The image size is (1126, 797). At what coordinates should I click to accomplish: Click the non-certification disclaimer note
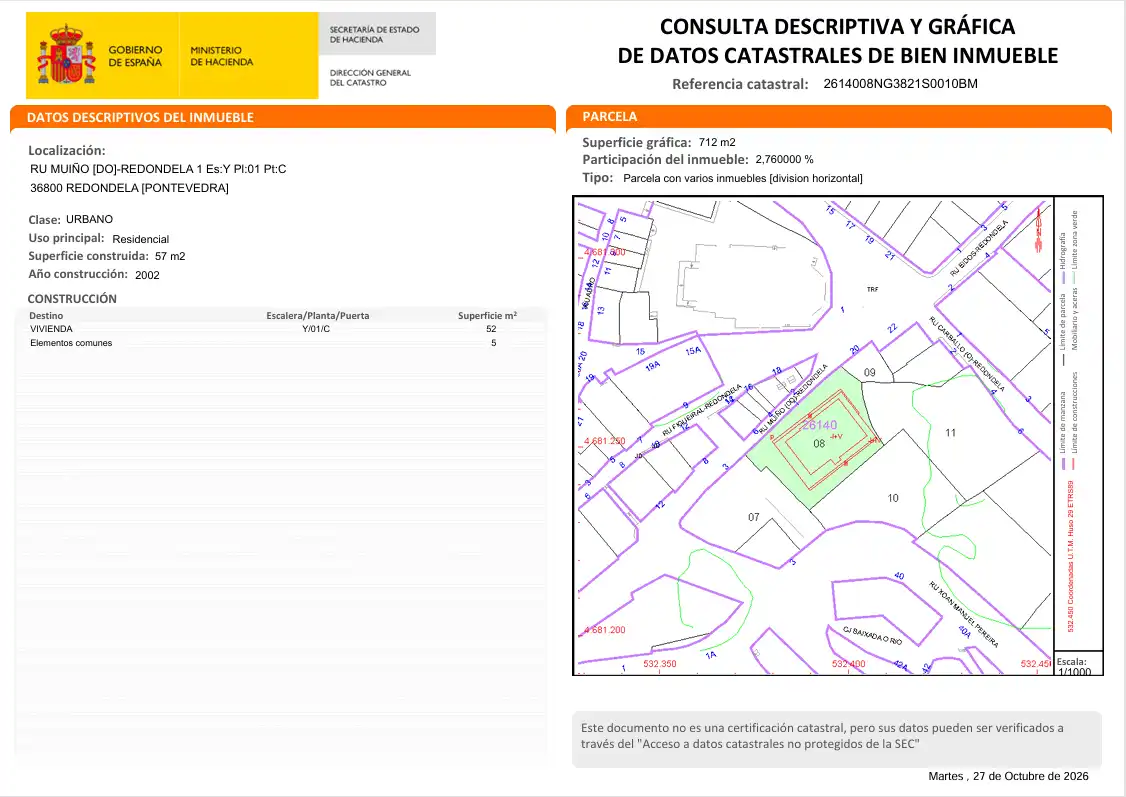[x=837, y=740]
